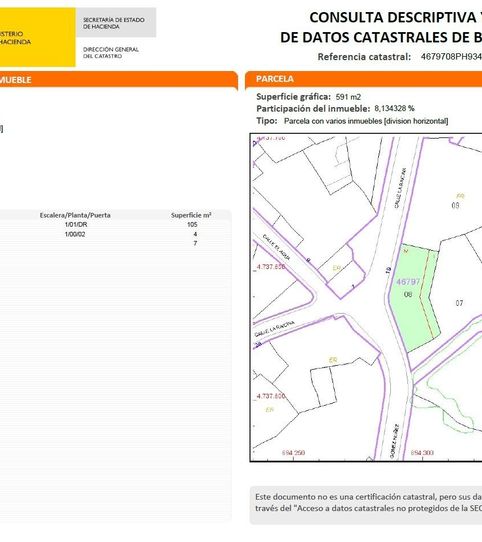This screenshot has height=542, width=482.
Task: Click the Superficie m² column header
Action: click(x=191, y=215)
